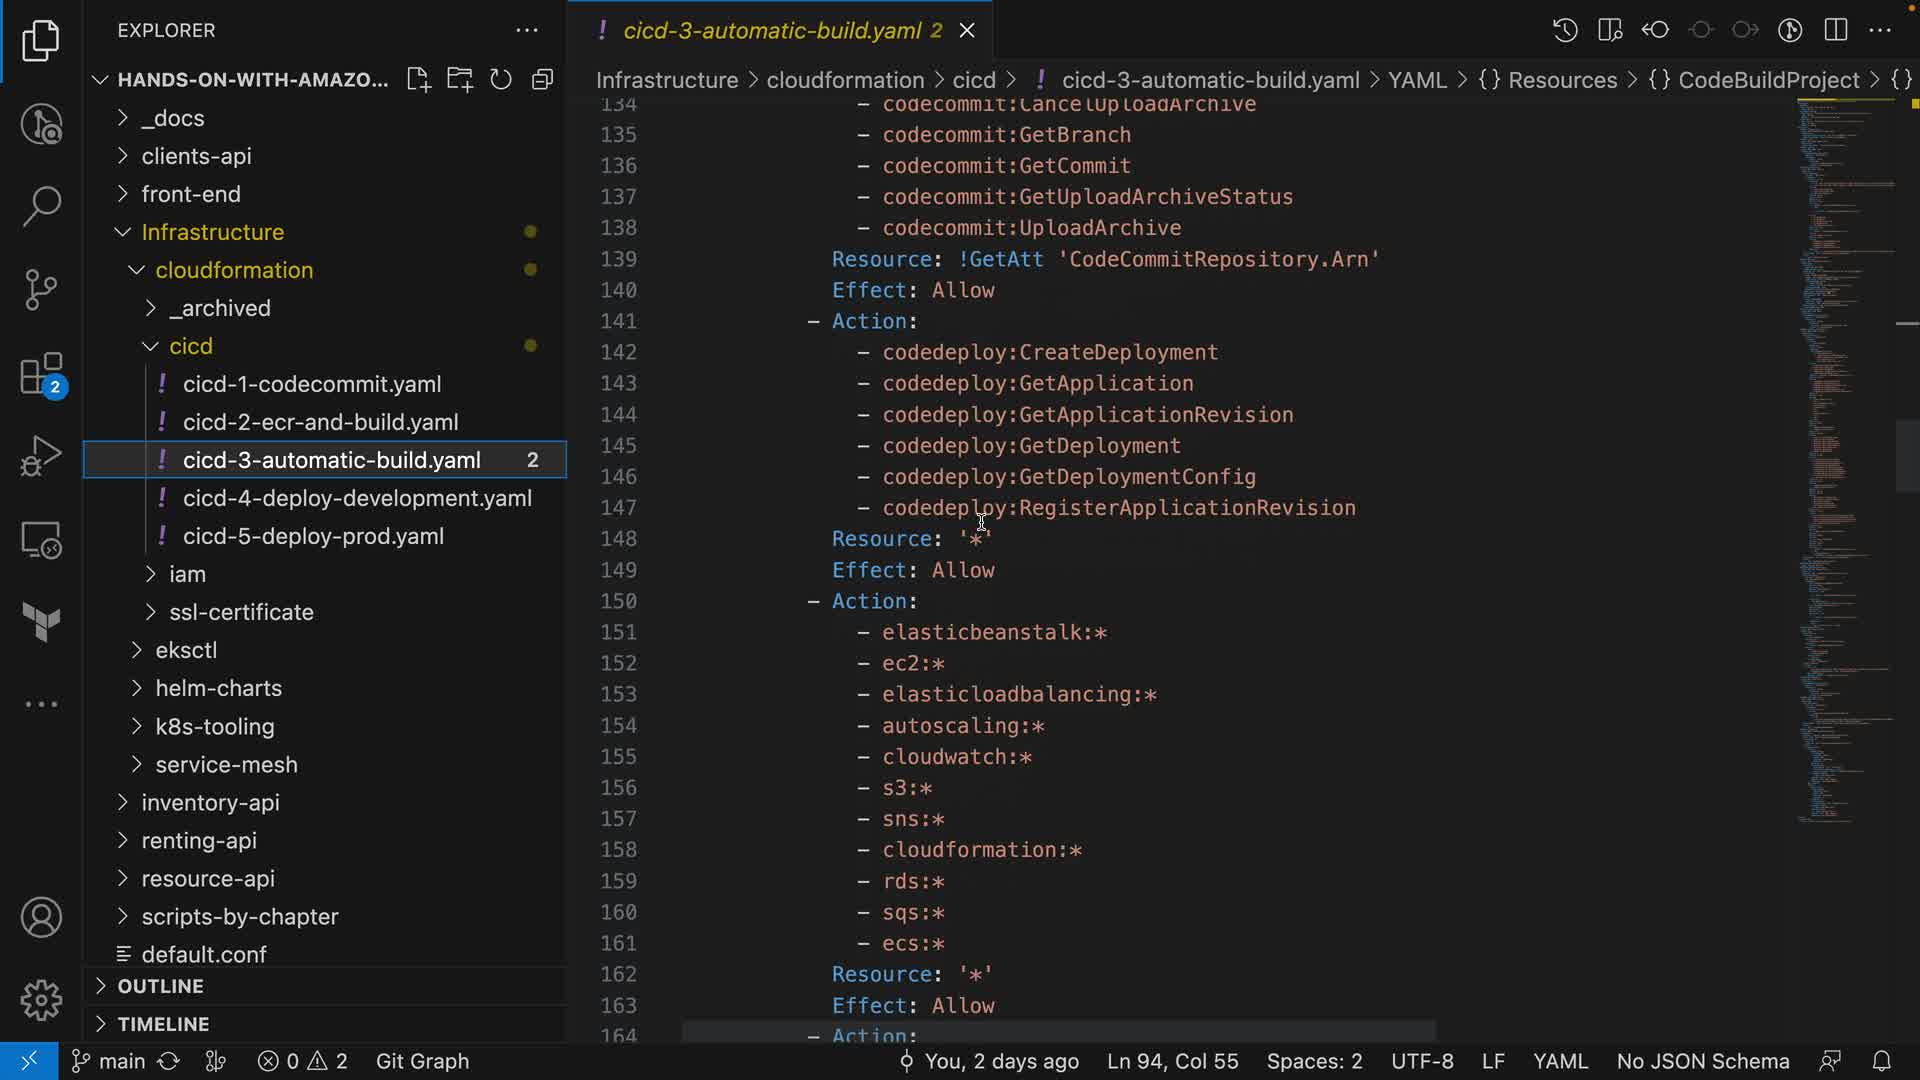1920x1080 pixels.
Task: Collapse the cicd folder
Action: pos(190,346)
